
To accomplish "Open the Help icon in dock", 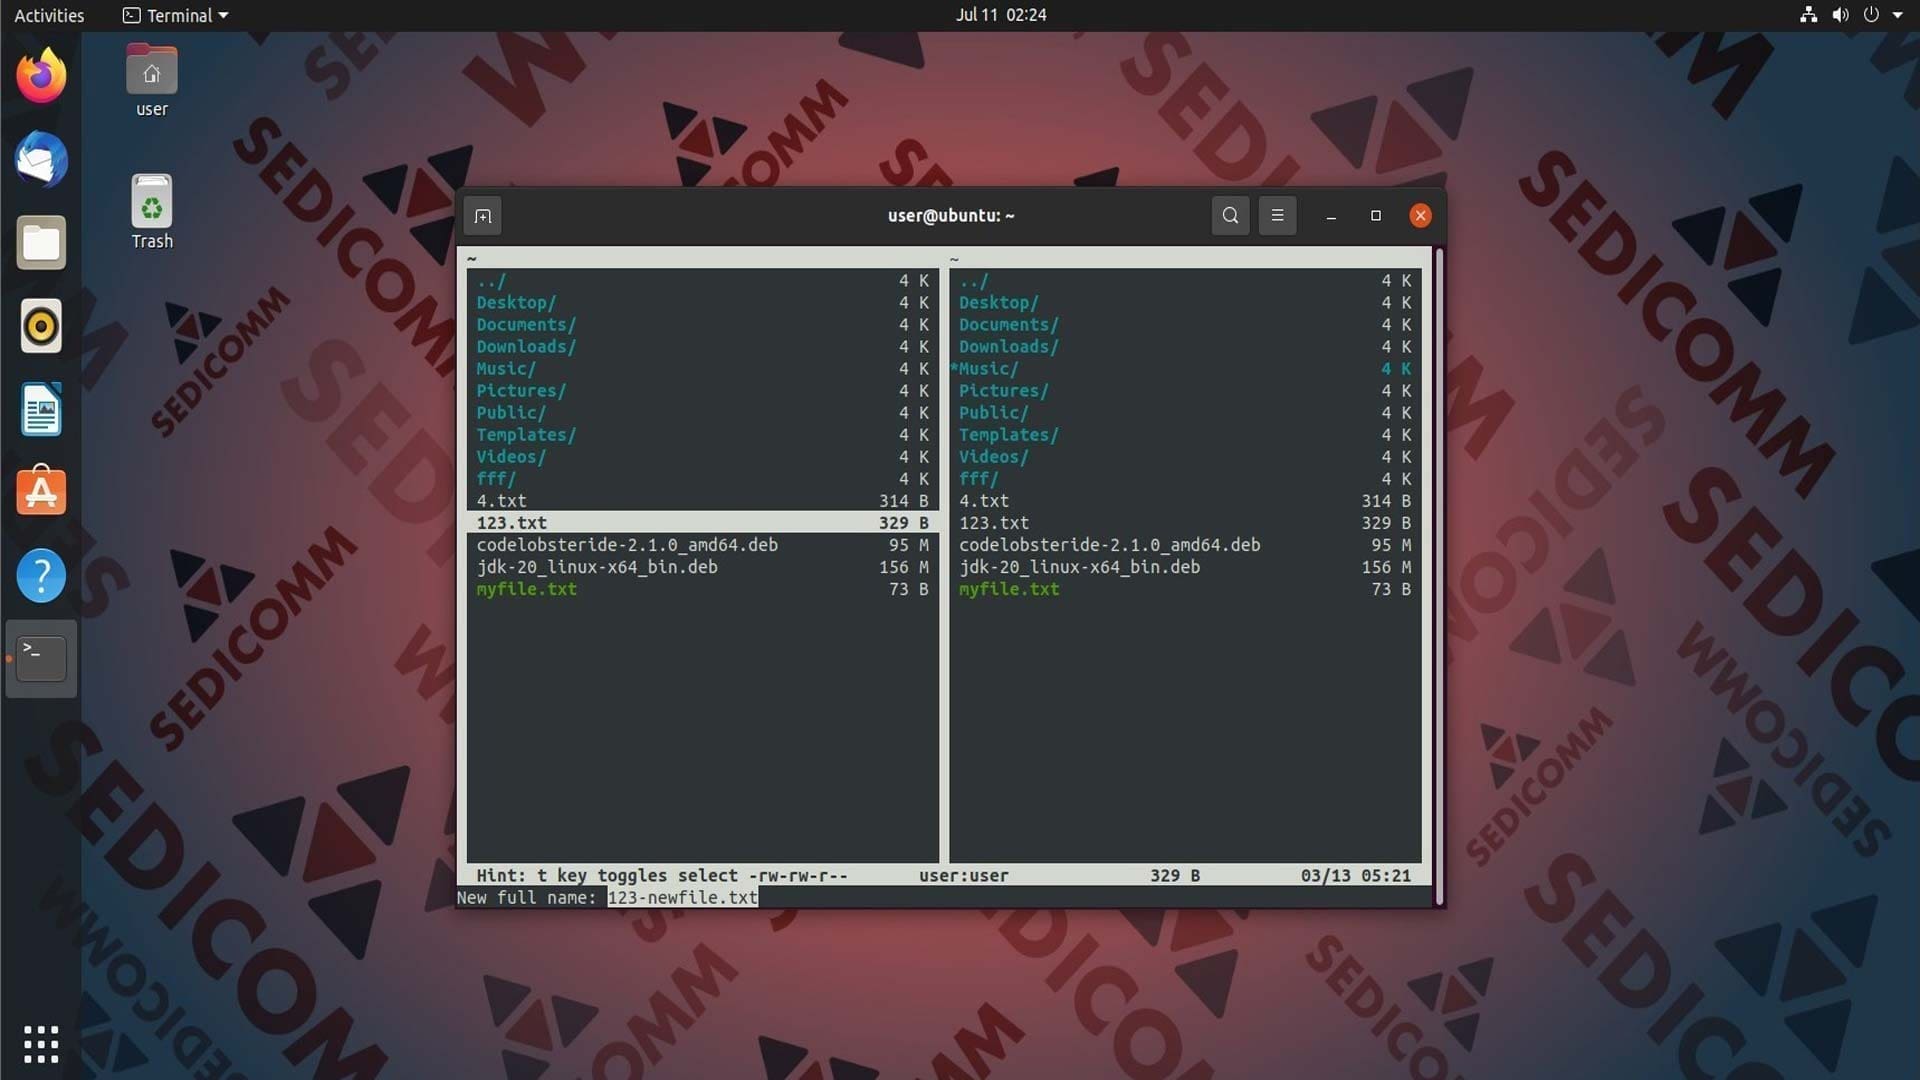I will point(41,576).
